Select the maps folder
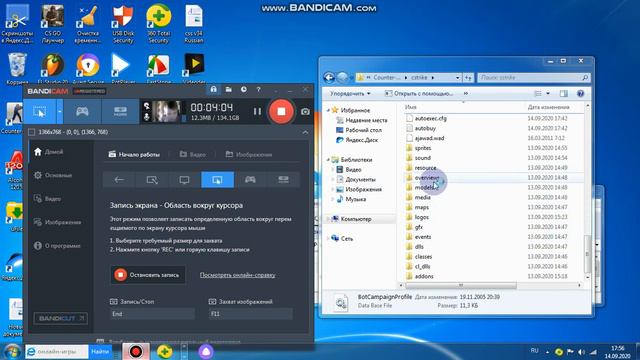Viewport: 640px width, 360px height. pyautogui.click(x=421, y=207)
